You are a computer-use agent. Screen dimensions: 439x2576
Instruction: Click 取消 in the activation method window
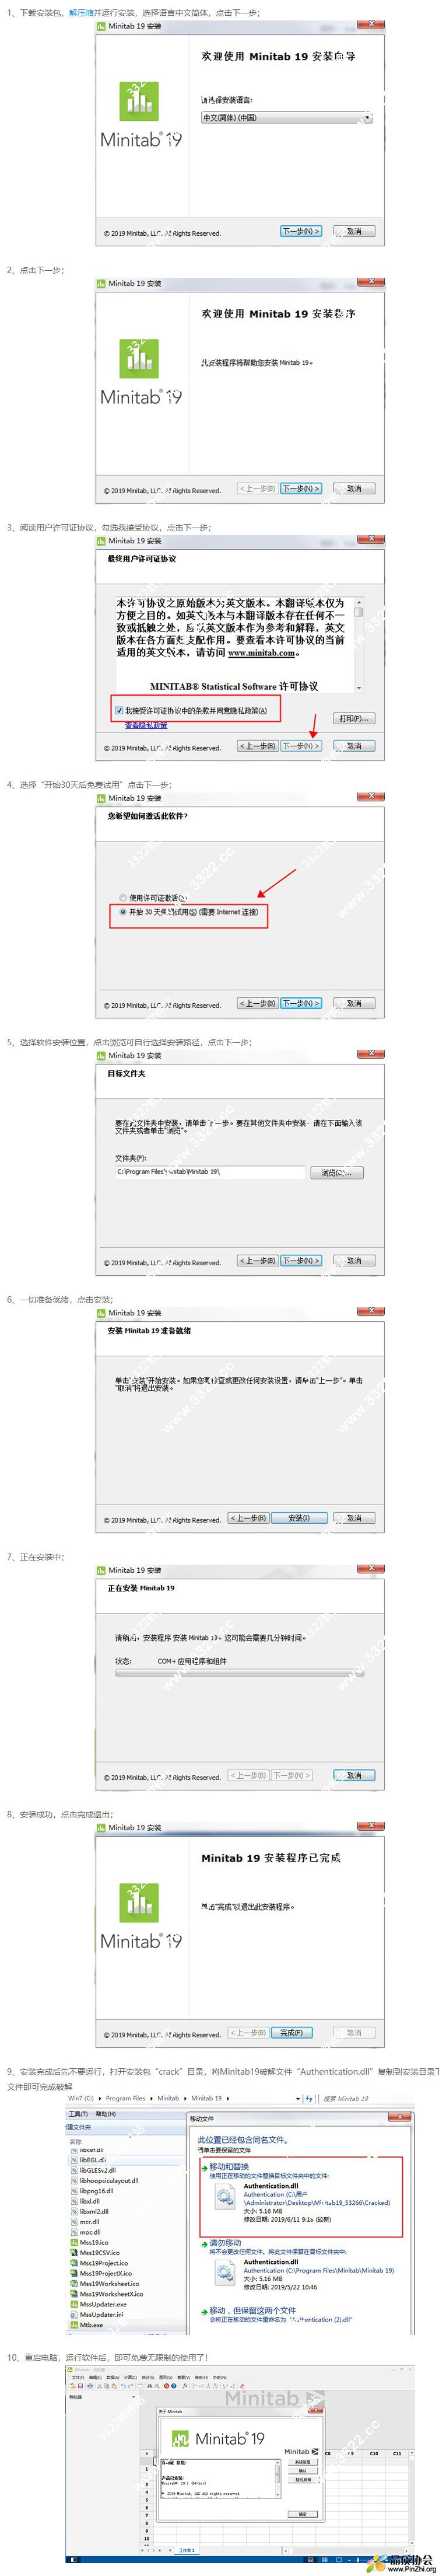pyautogui.click(x=354, y=1003)
